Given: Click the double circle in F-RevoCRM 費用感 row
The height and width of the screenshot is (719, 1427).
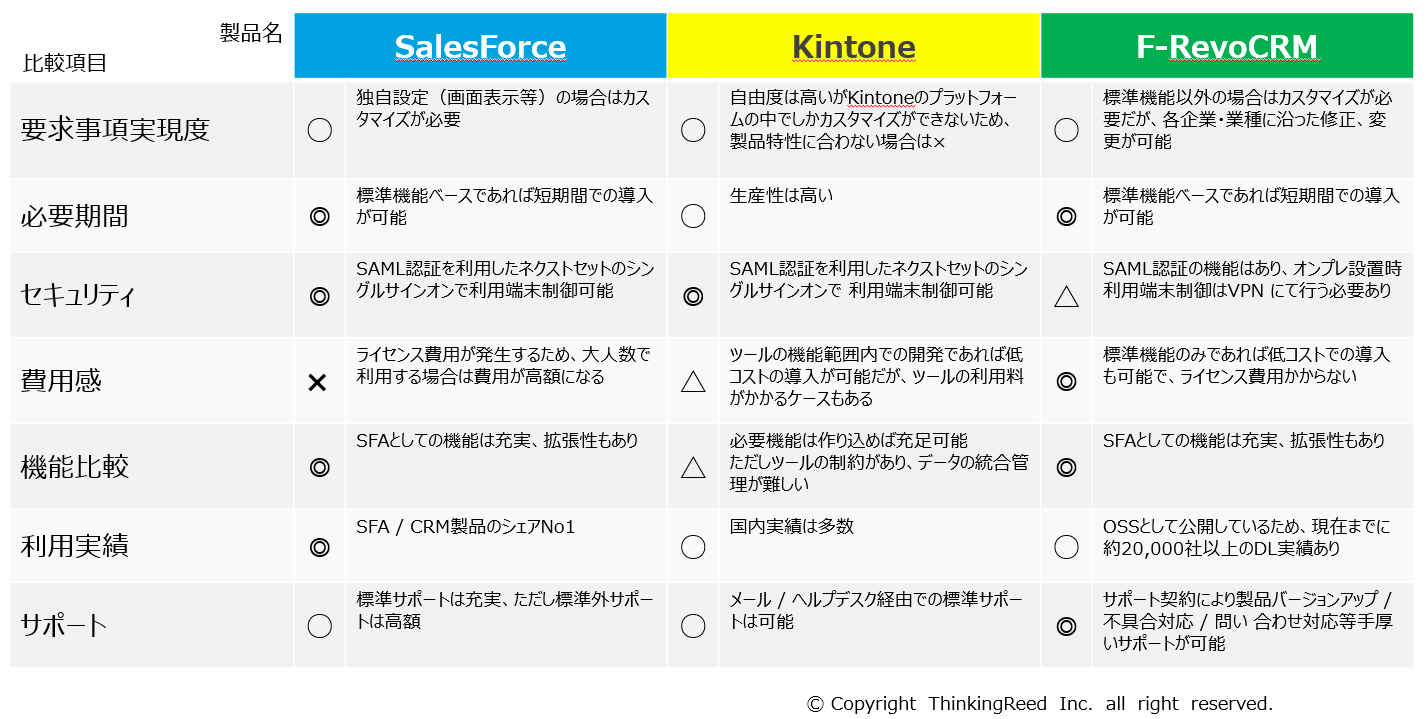Looking at the screenshot, I should point(1066,382).
